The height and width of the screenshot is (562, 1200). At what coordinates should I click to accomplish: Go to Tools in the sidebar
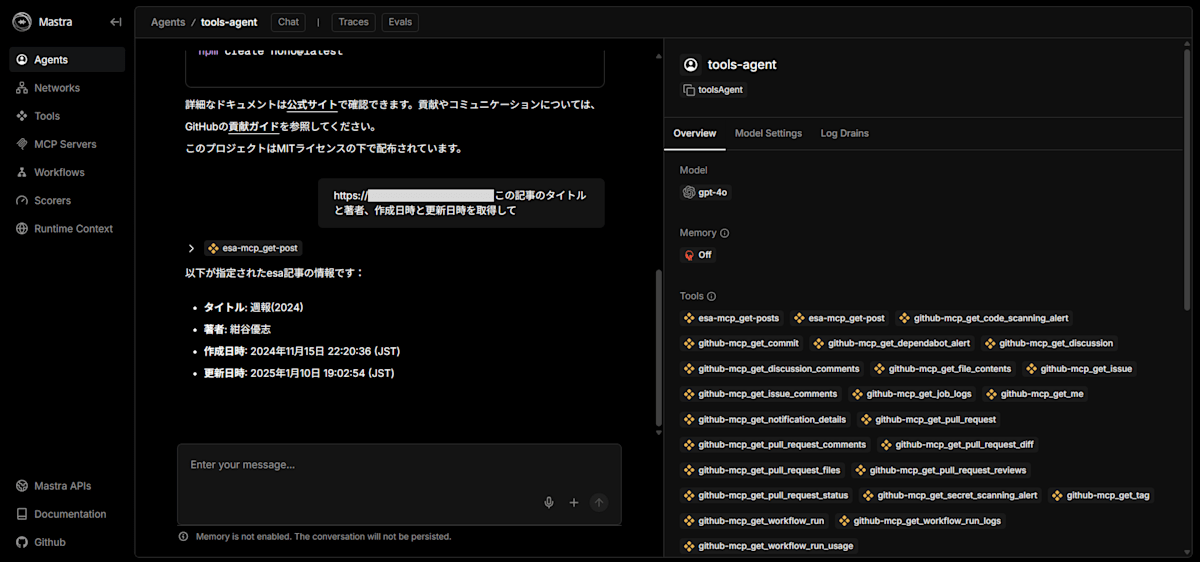pos(67,116)
